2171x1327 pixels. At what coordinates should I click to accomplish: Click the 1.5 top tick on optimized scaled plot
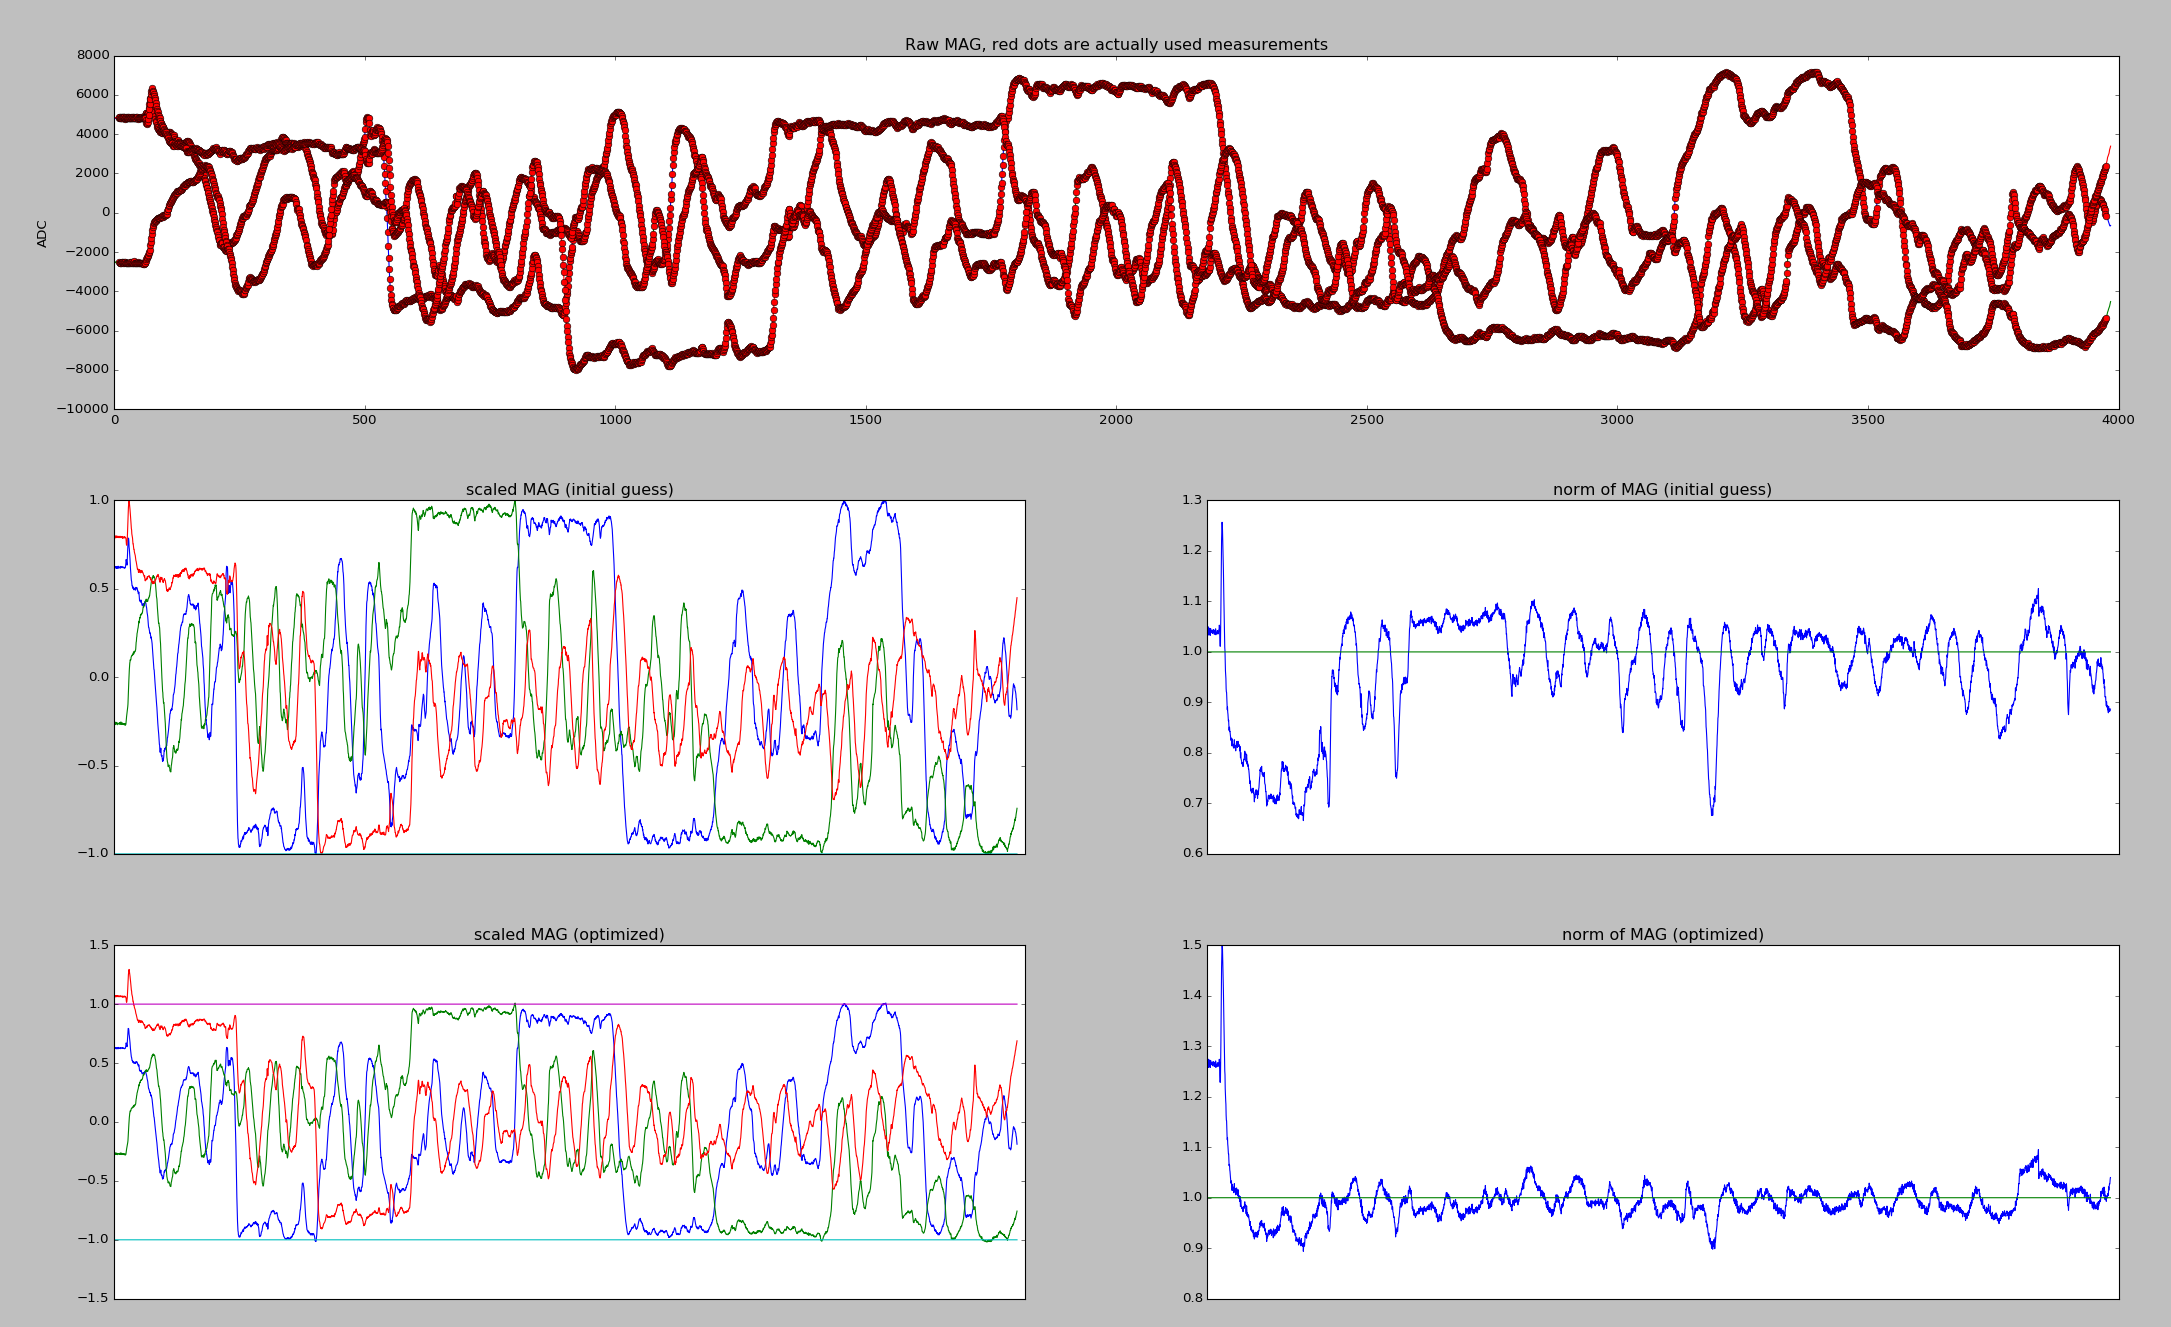[97, 945]
